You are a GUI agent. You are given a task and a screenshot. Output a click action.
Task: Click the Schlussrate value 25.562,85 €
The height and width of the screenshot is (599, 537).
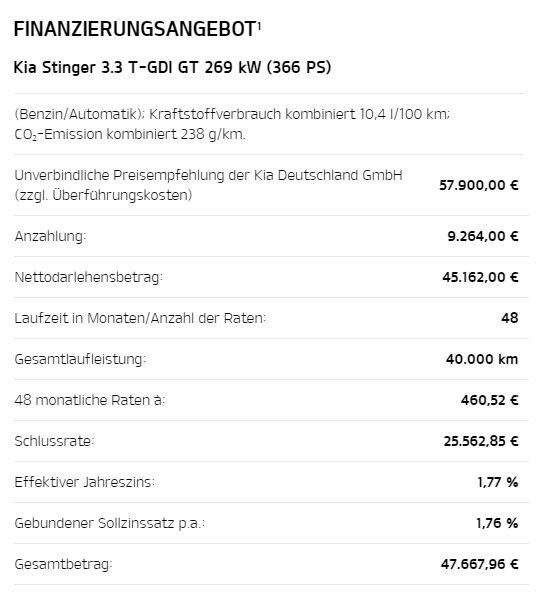(481, 441)
